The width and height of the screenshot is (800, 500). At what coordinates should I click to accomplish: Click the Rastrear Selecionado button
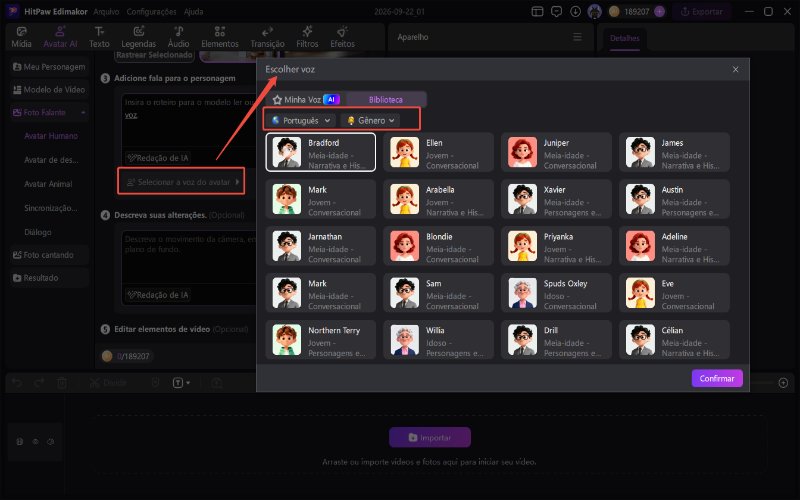154,55
